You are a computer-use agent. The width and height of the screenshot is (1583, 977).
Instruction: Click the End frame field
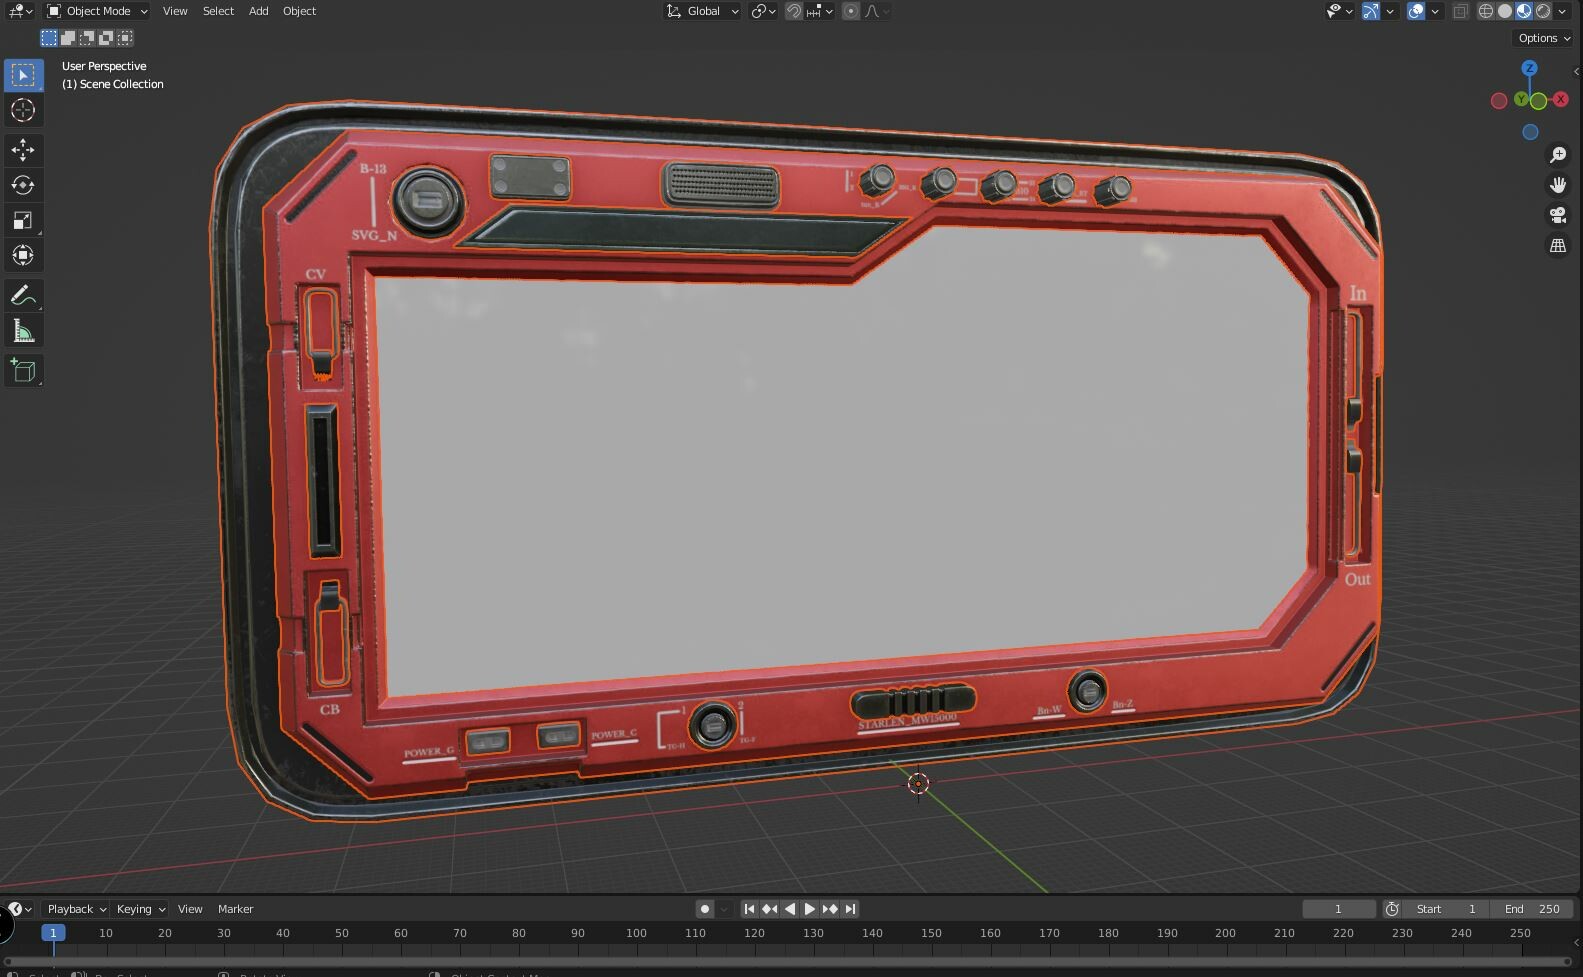pyautogui.click(x=1532, y=909)
